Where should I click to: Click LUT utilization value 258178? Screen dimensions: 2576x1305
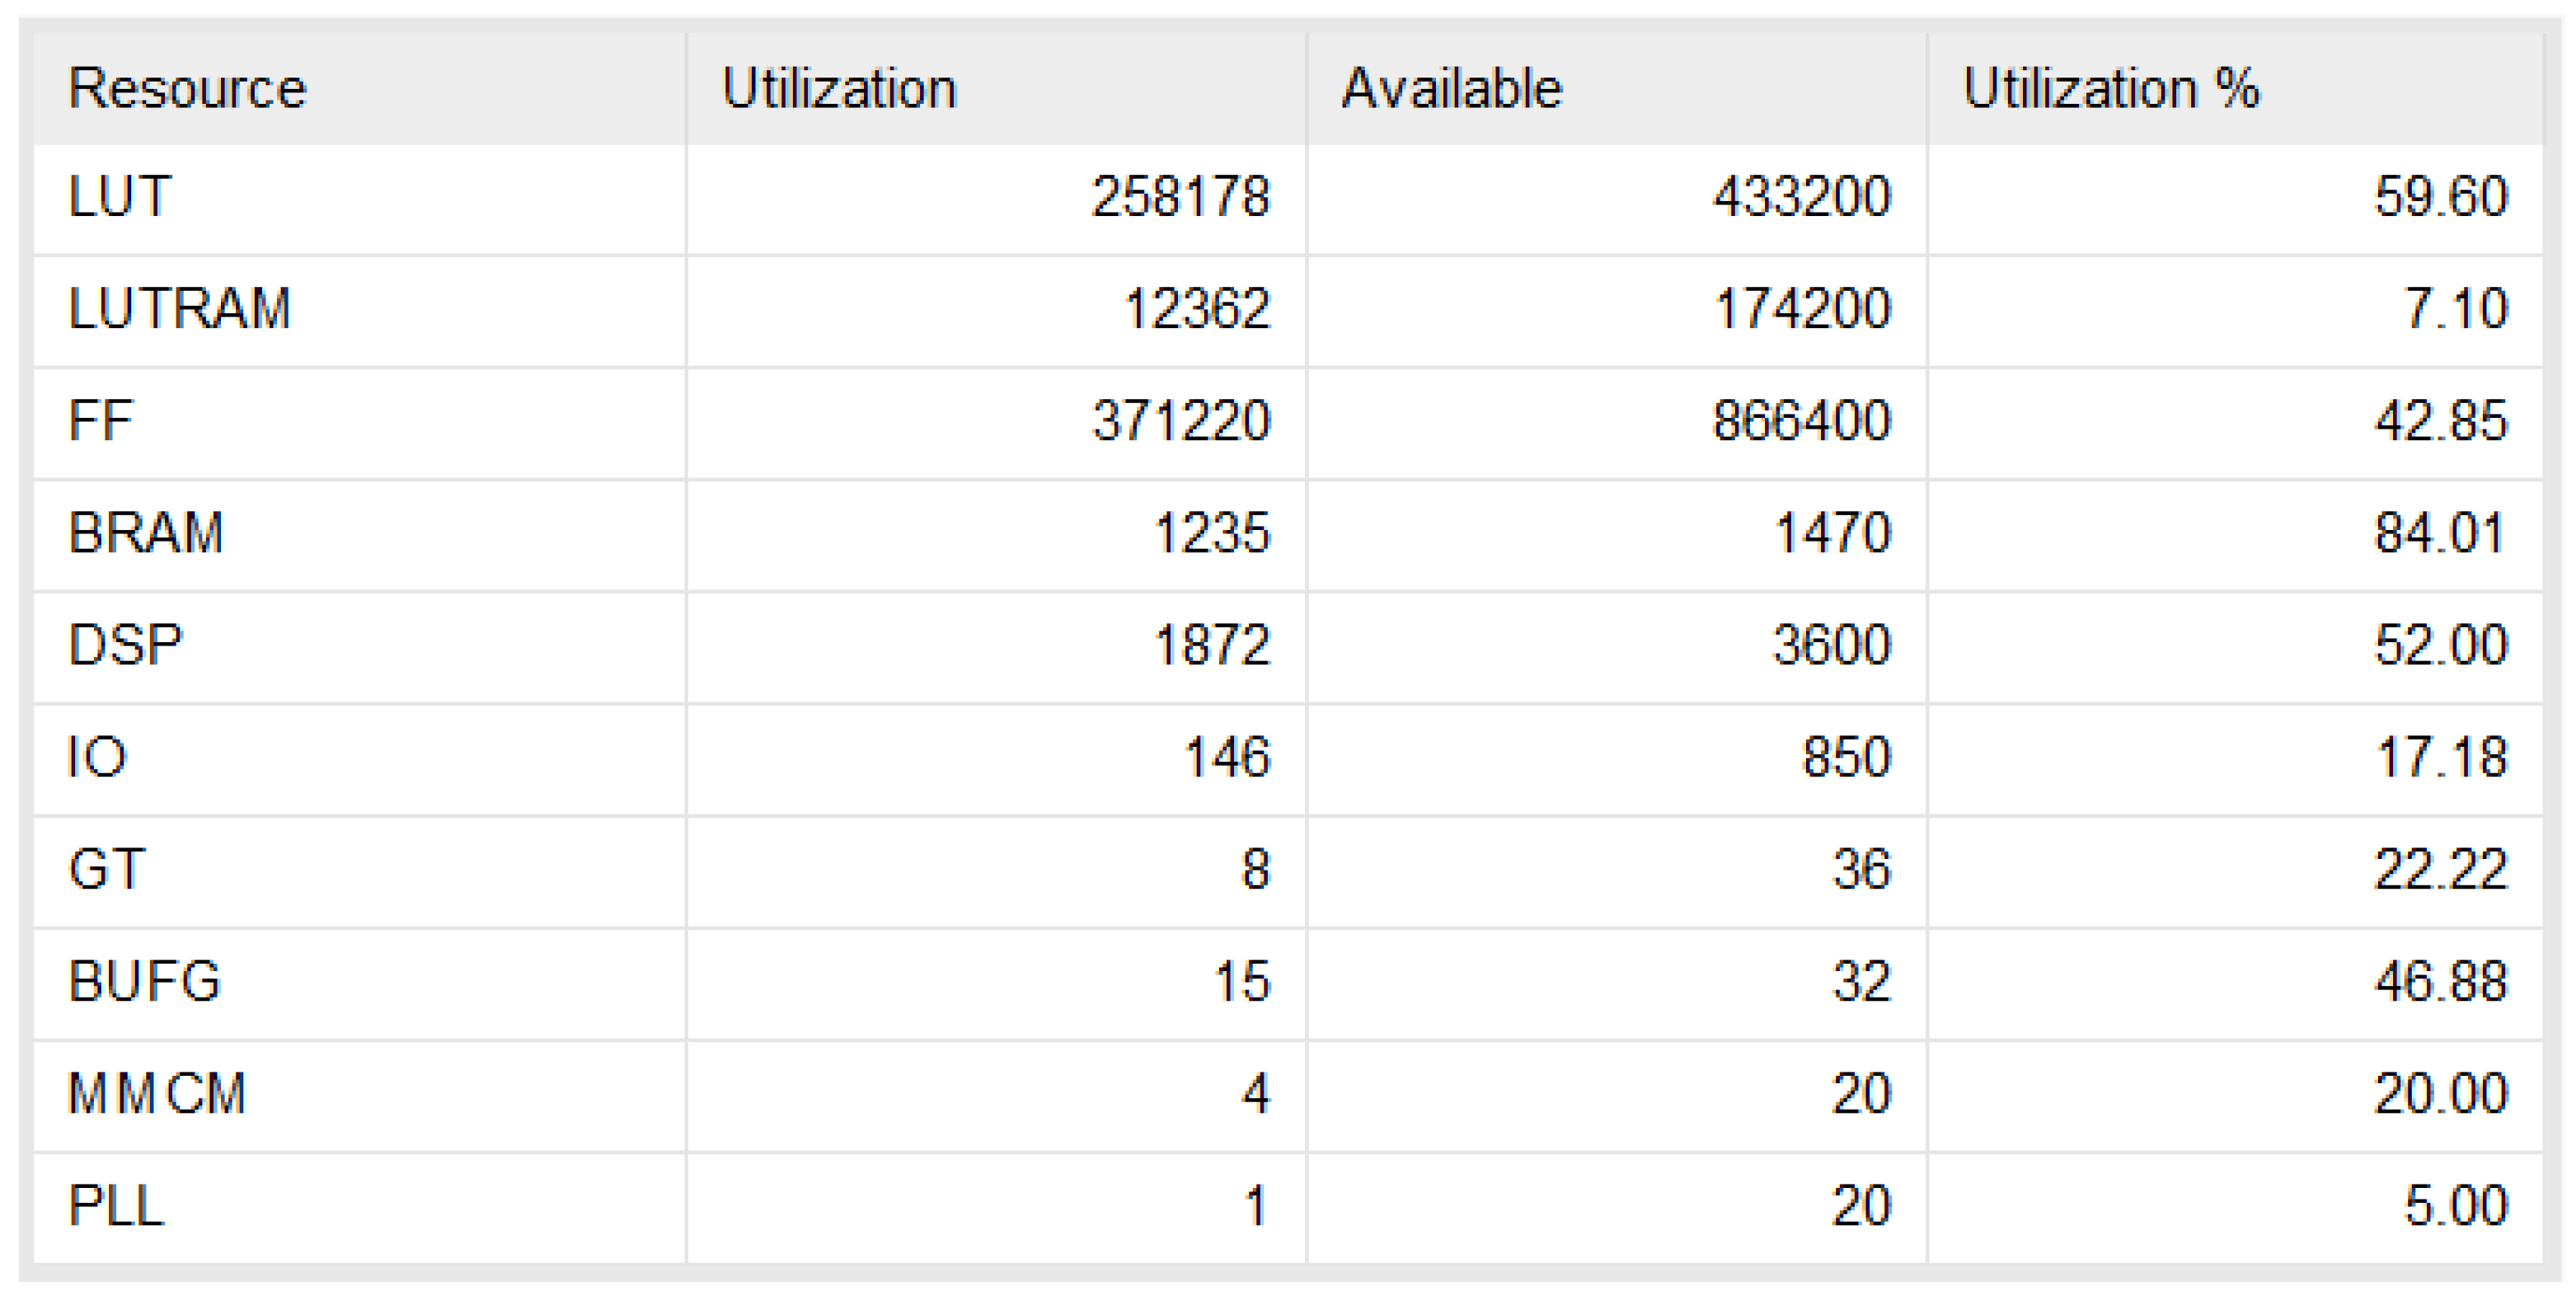(x=1180, y=196)
